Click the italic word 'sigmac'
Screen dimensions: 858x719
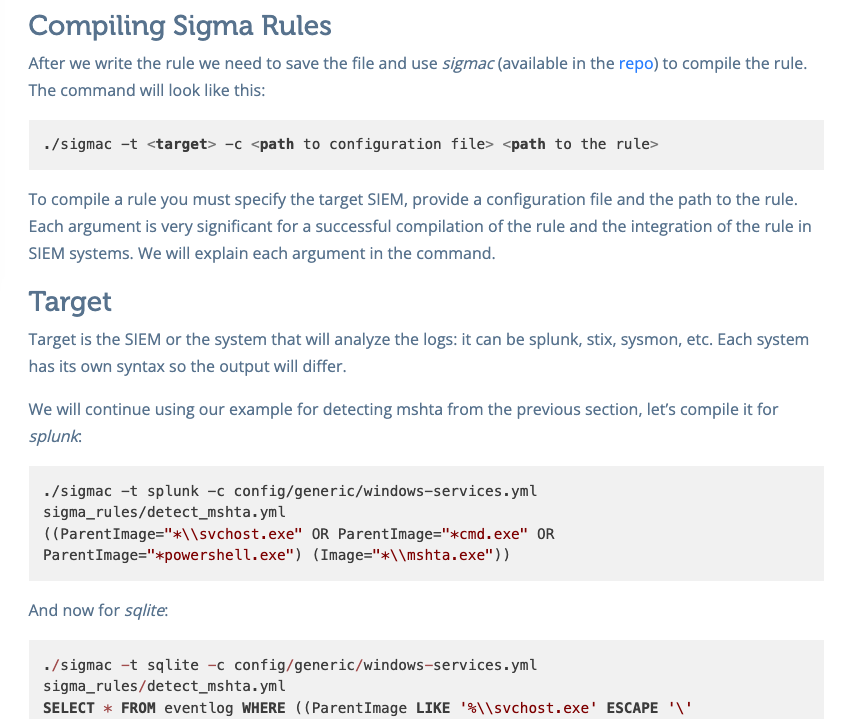pos(468,63)
